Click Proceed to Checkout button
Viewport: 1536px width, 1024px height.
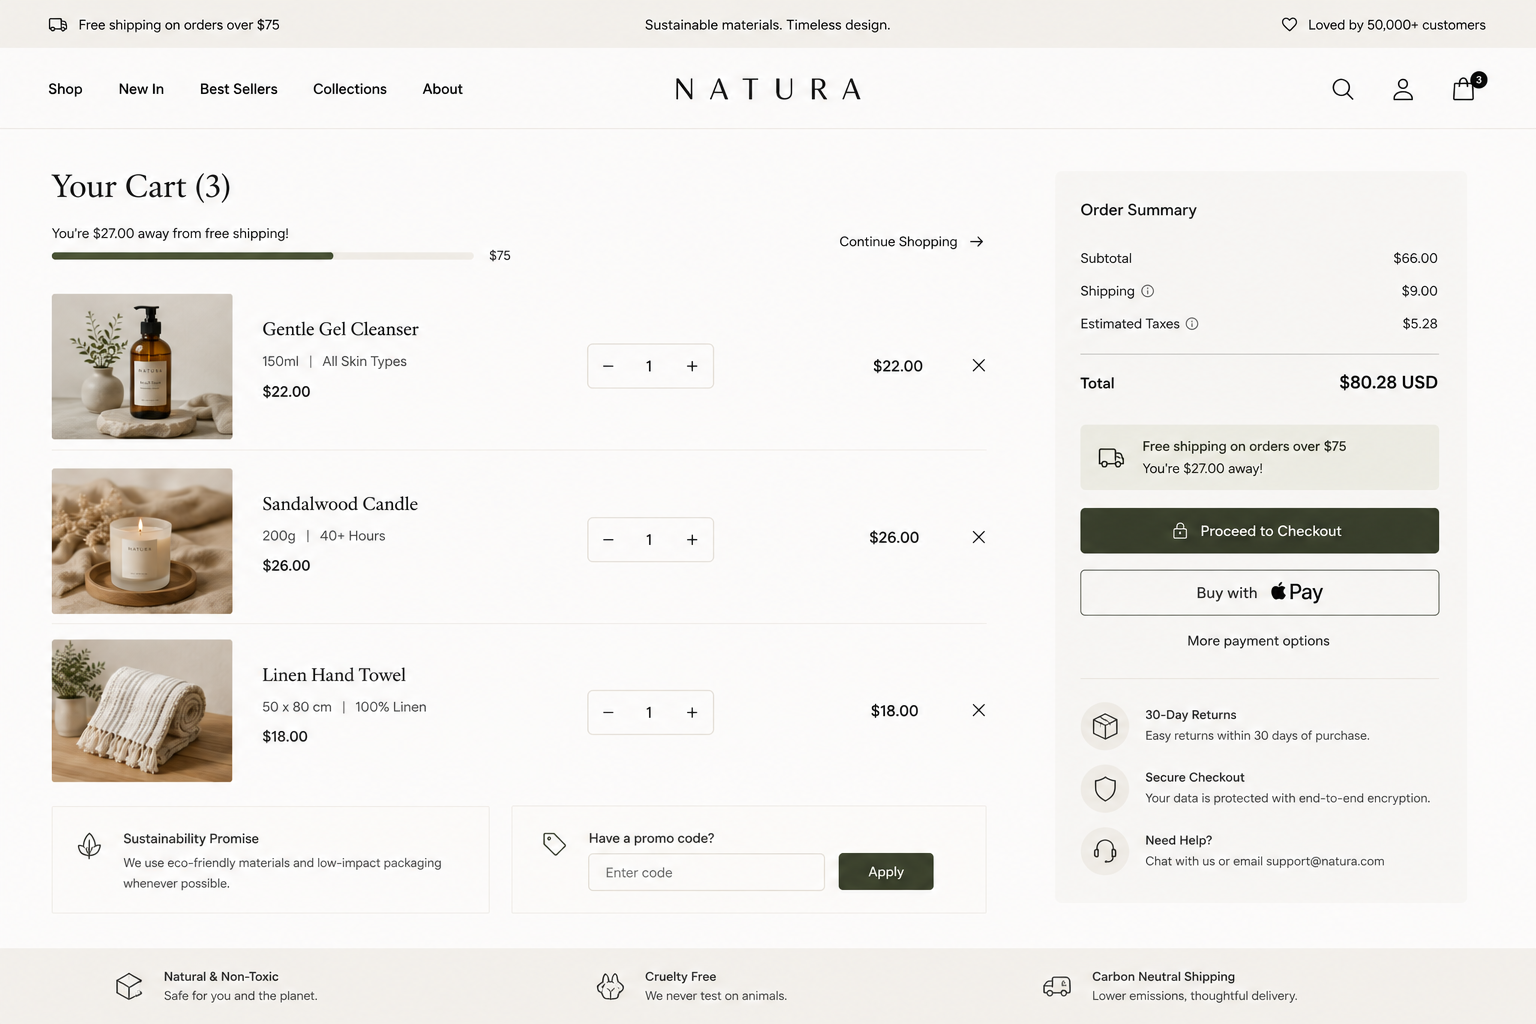pyautogui.click(x=1259, y=531)
